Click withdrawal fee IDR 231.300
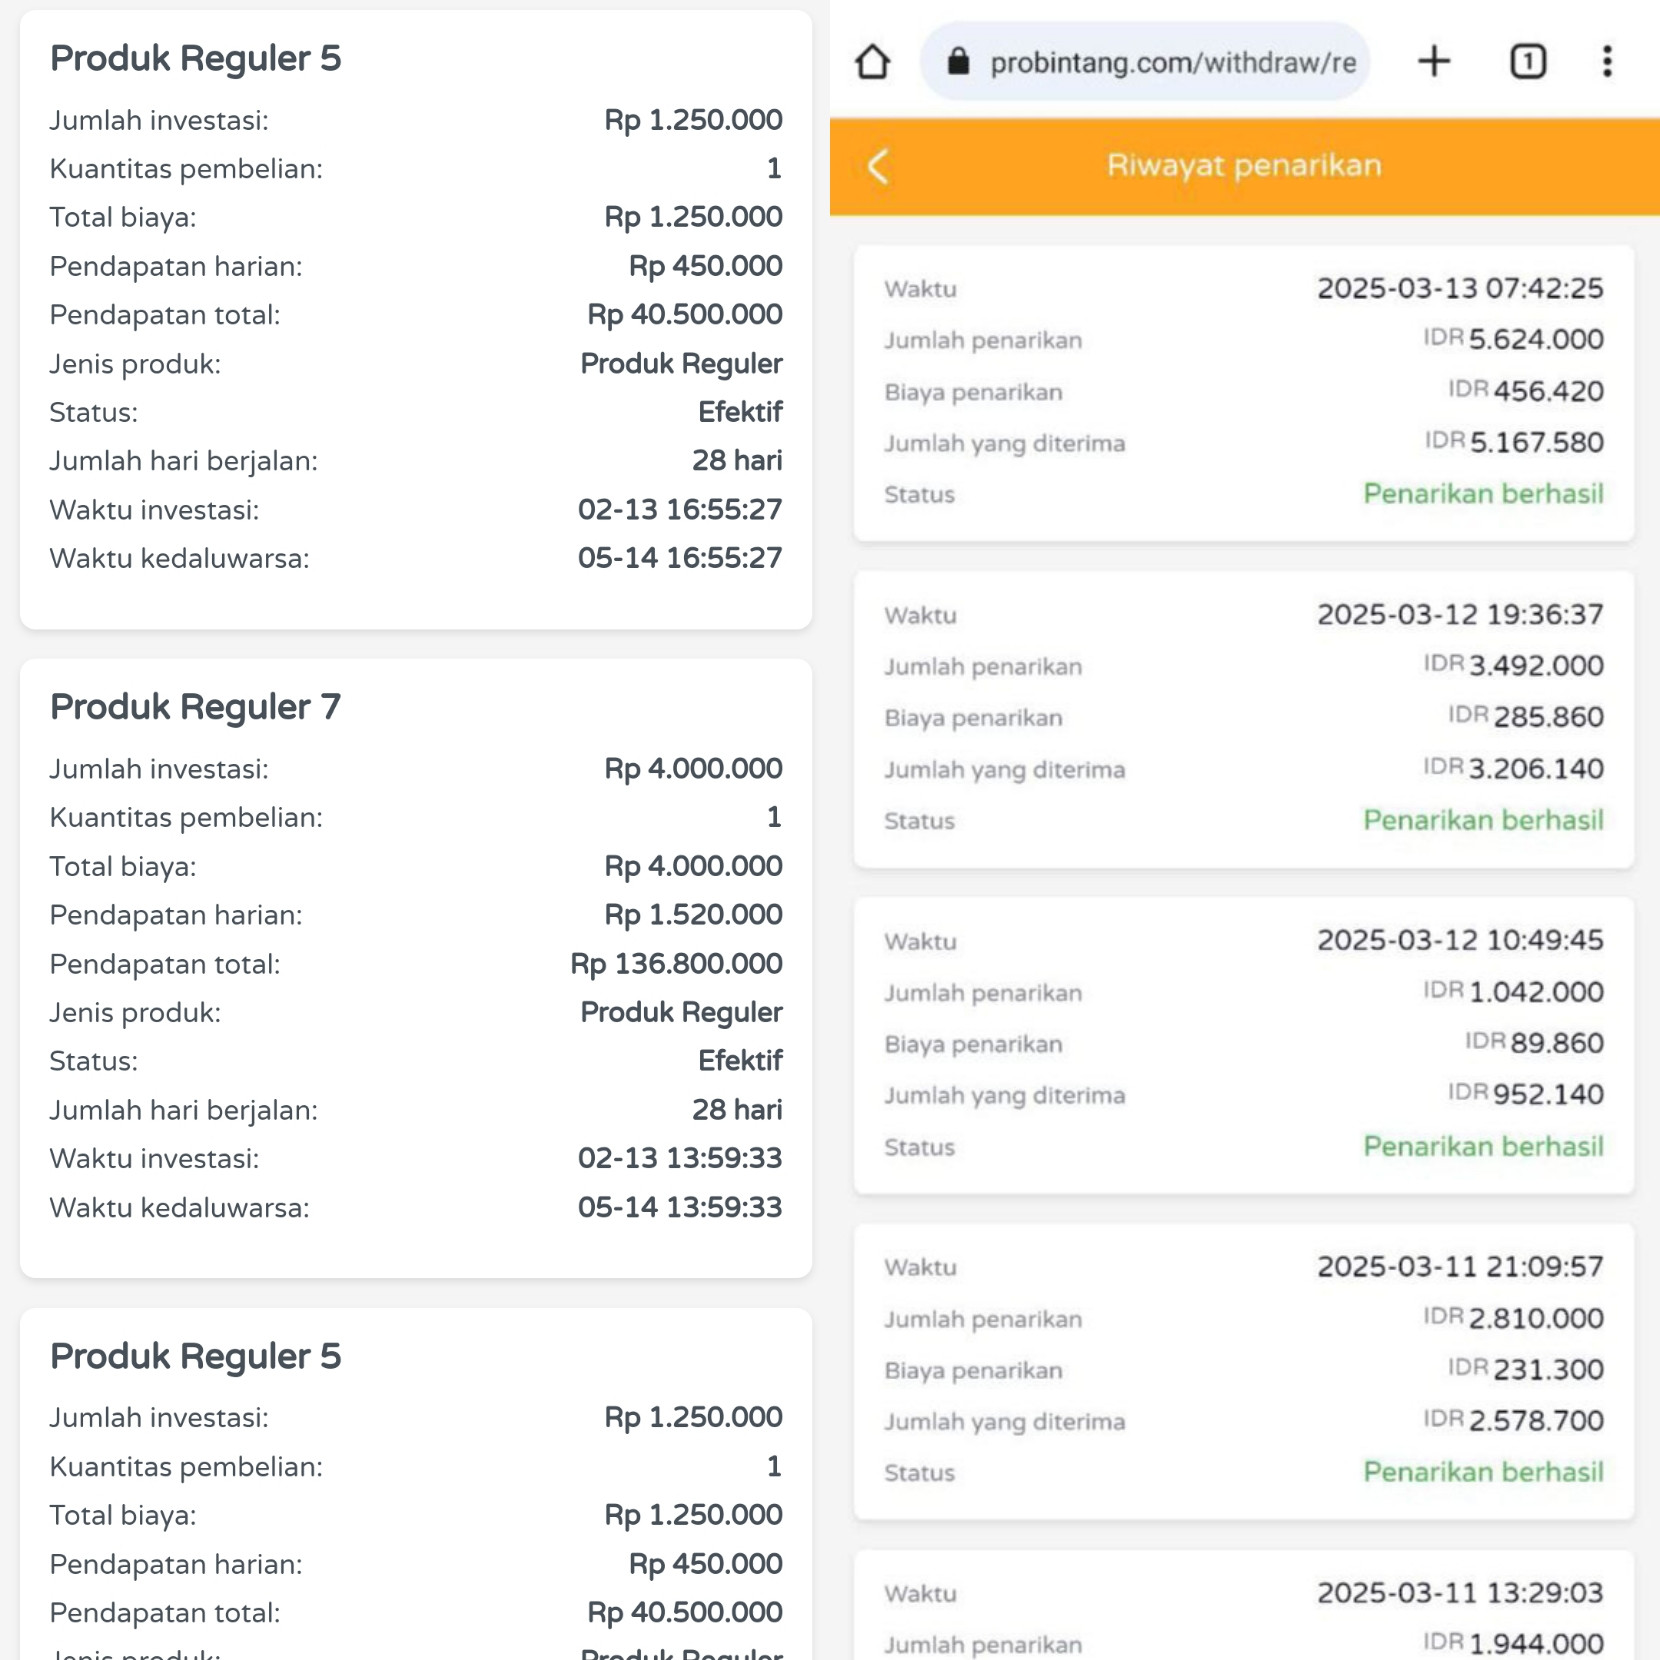The image size is (1660, 1660). pyautogui.click(x=1525, y=1369)
